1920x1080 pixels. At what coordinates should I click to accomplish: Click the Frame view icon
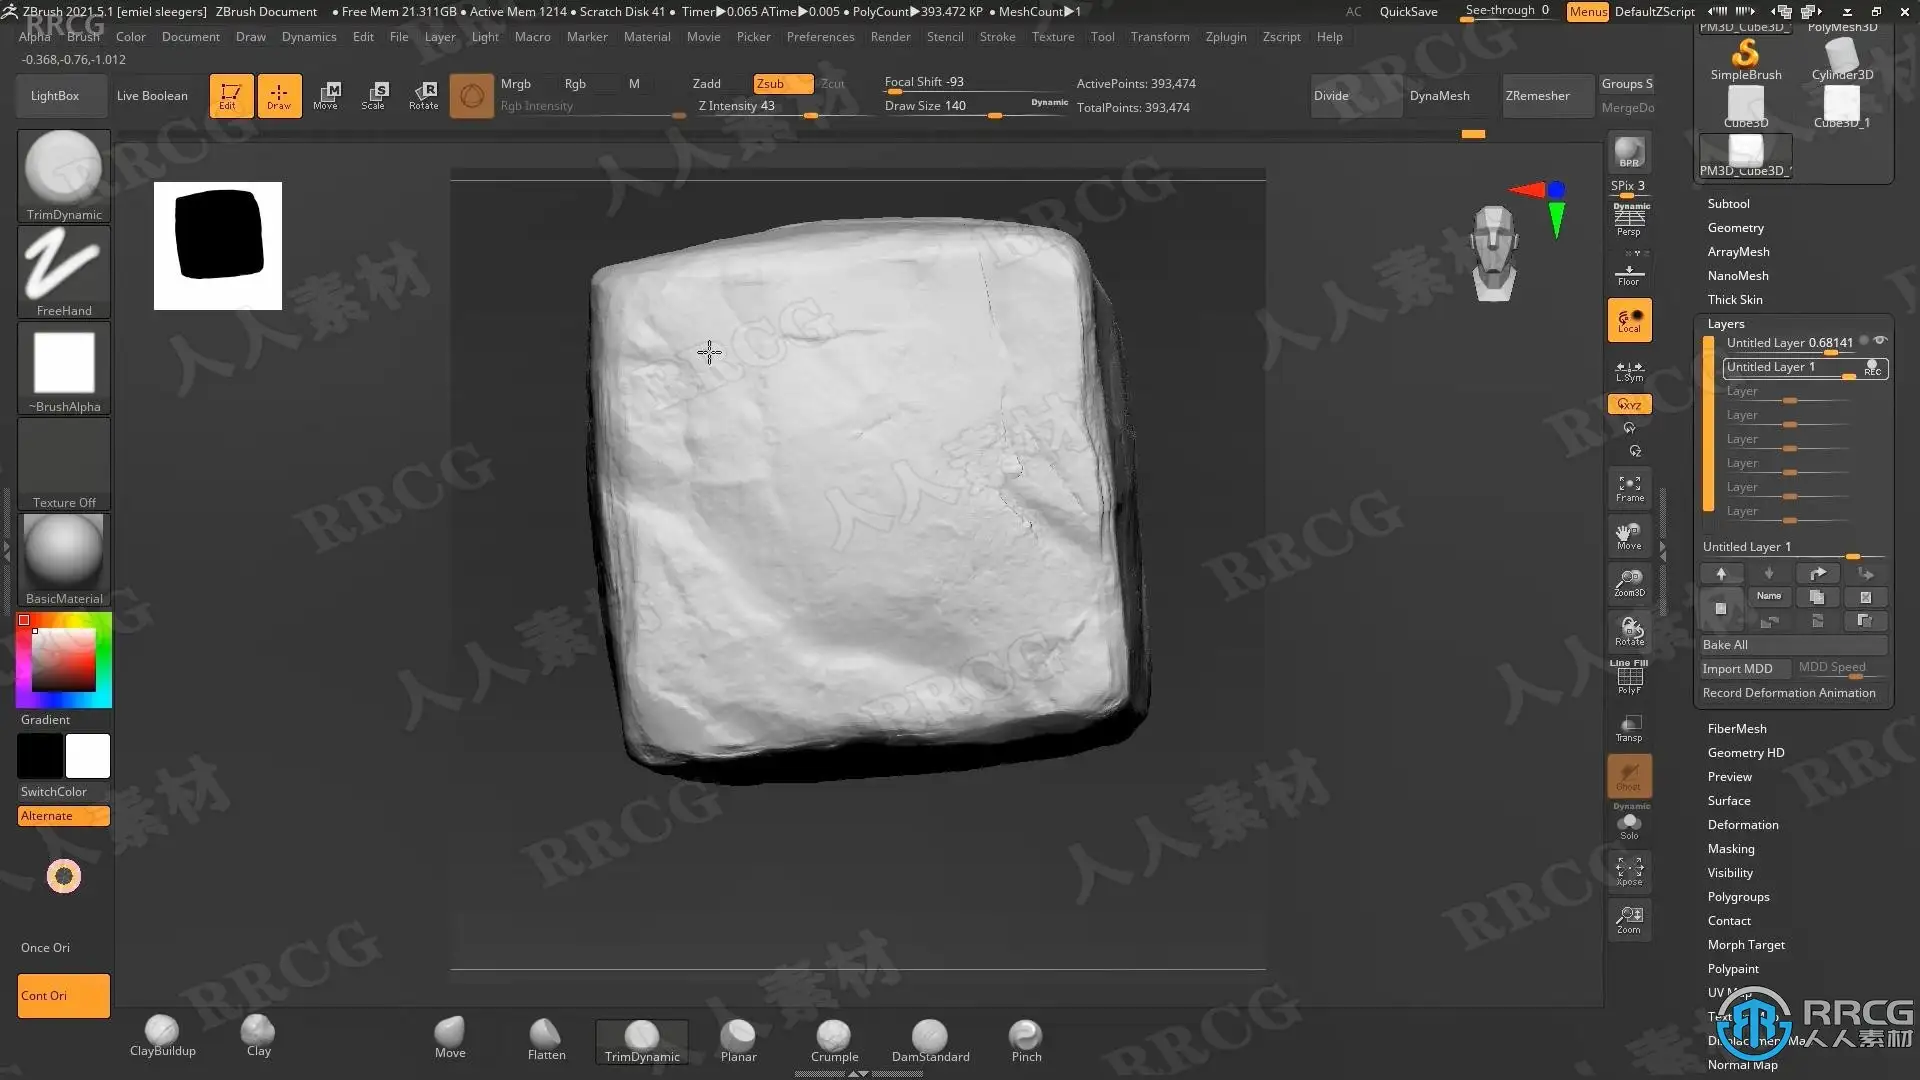(x=1629, y=488)
